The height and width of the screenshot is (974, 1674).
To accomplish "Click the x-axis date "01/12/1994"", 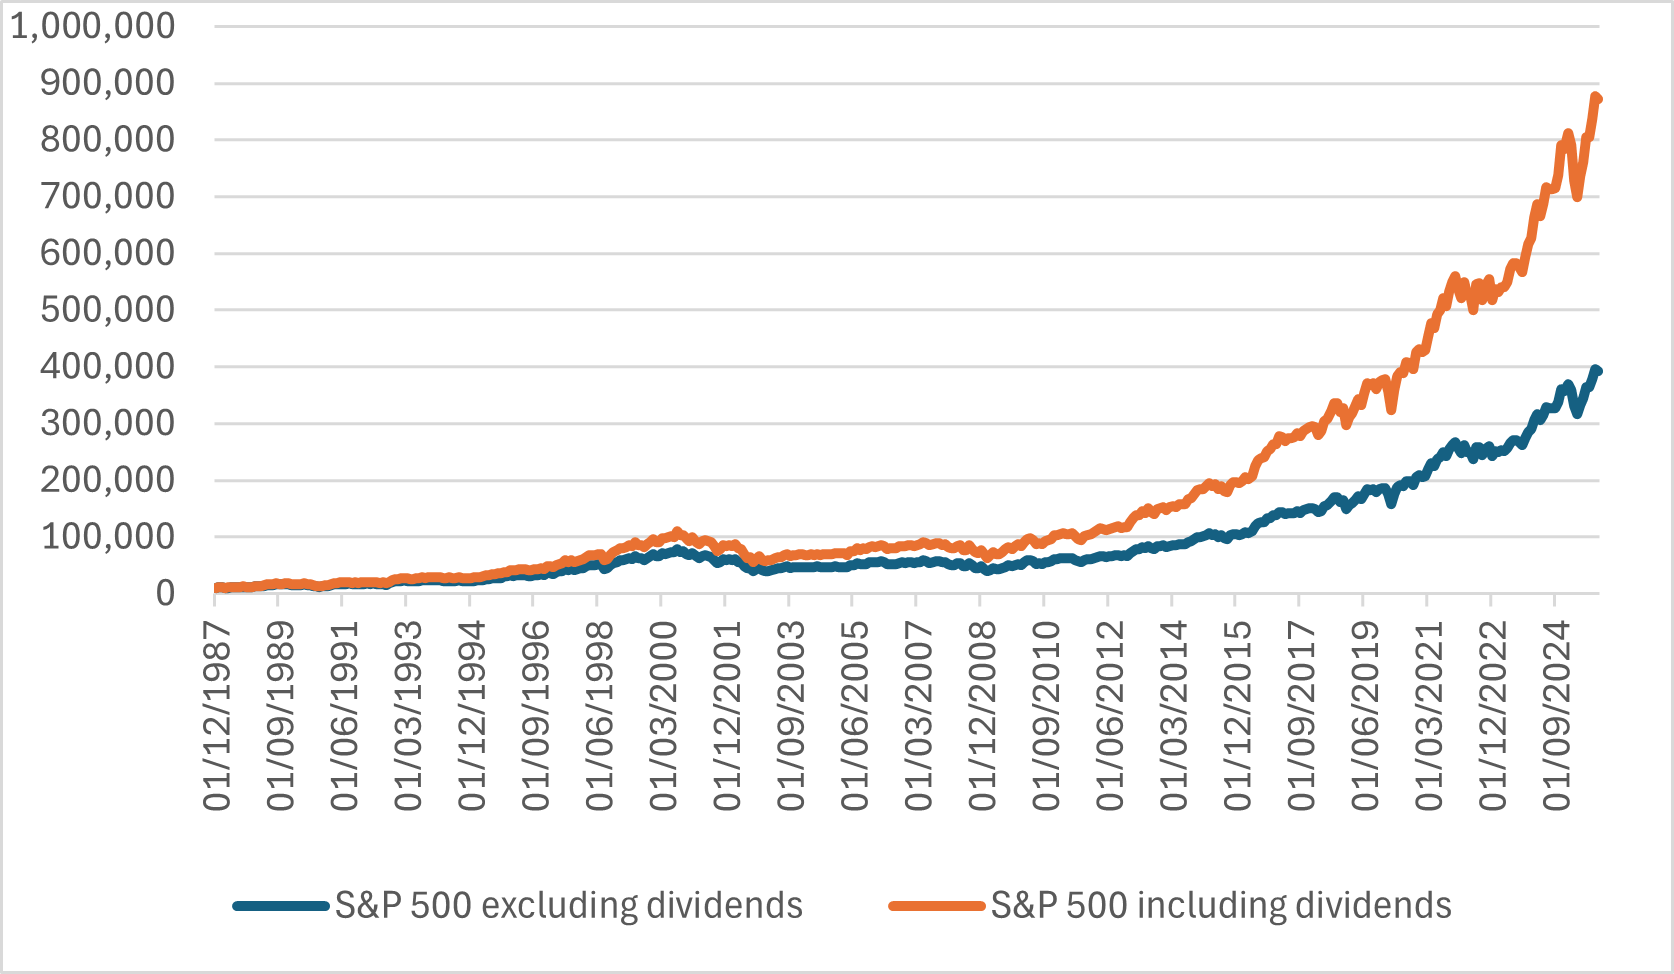I will tap(471, 716).
